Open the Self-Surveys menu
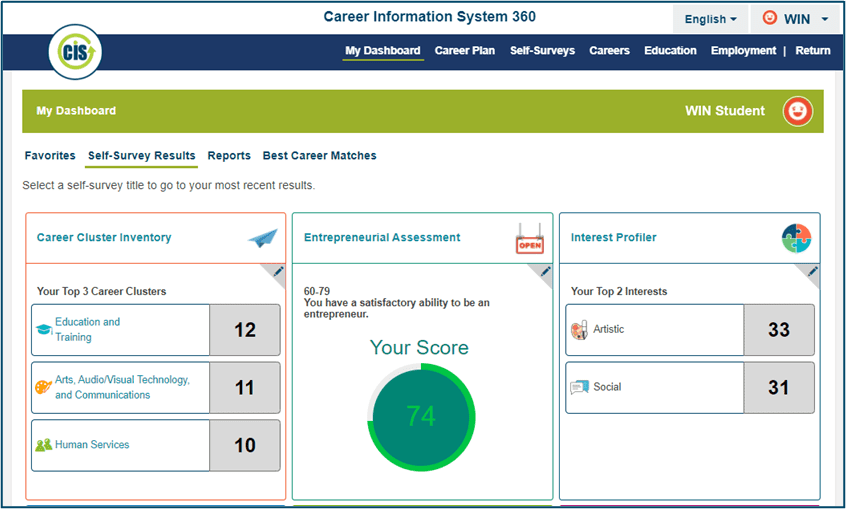Viewport: 846px width, 509px height. tap(542, 51)
